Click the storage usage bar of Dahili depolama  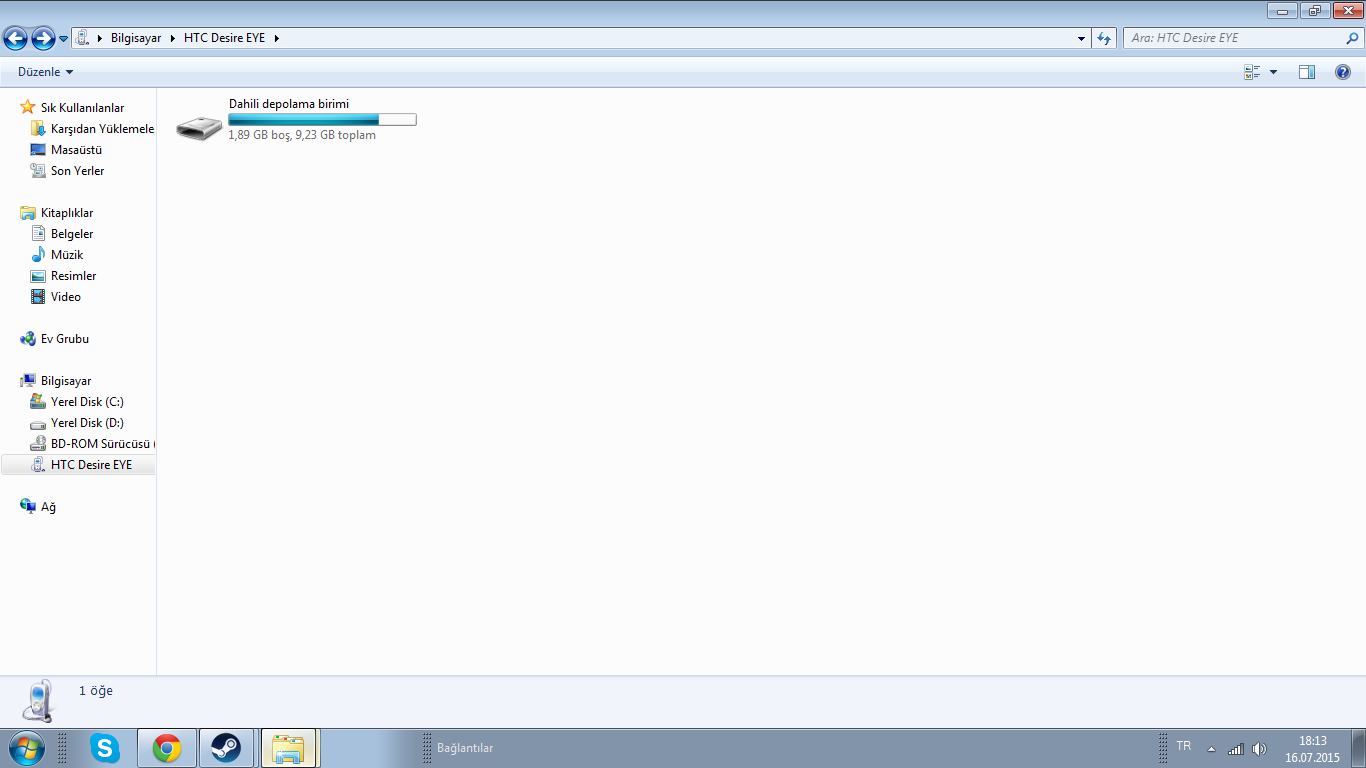coord(322,120)
